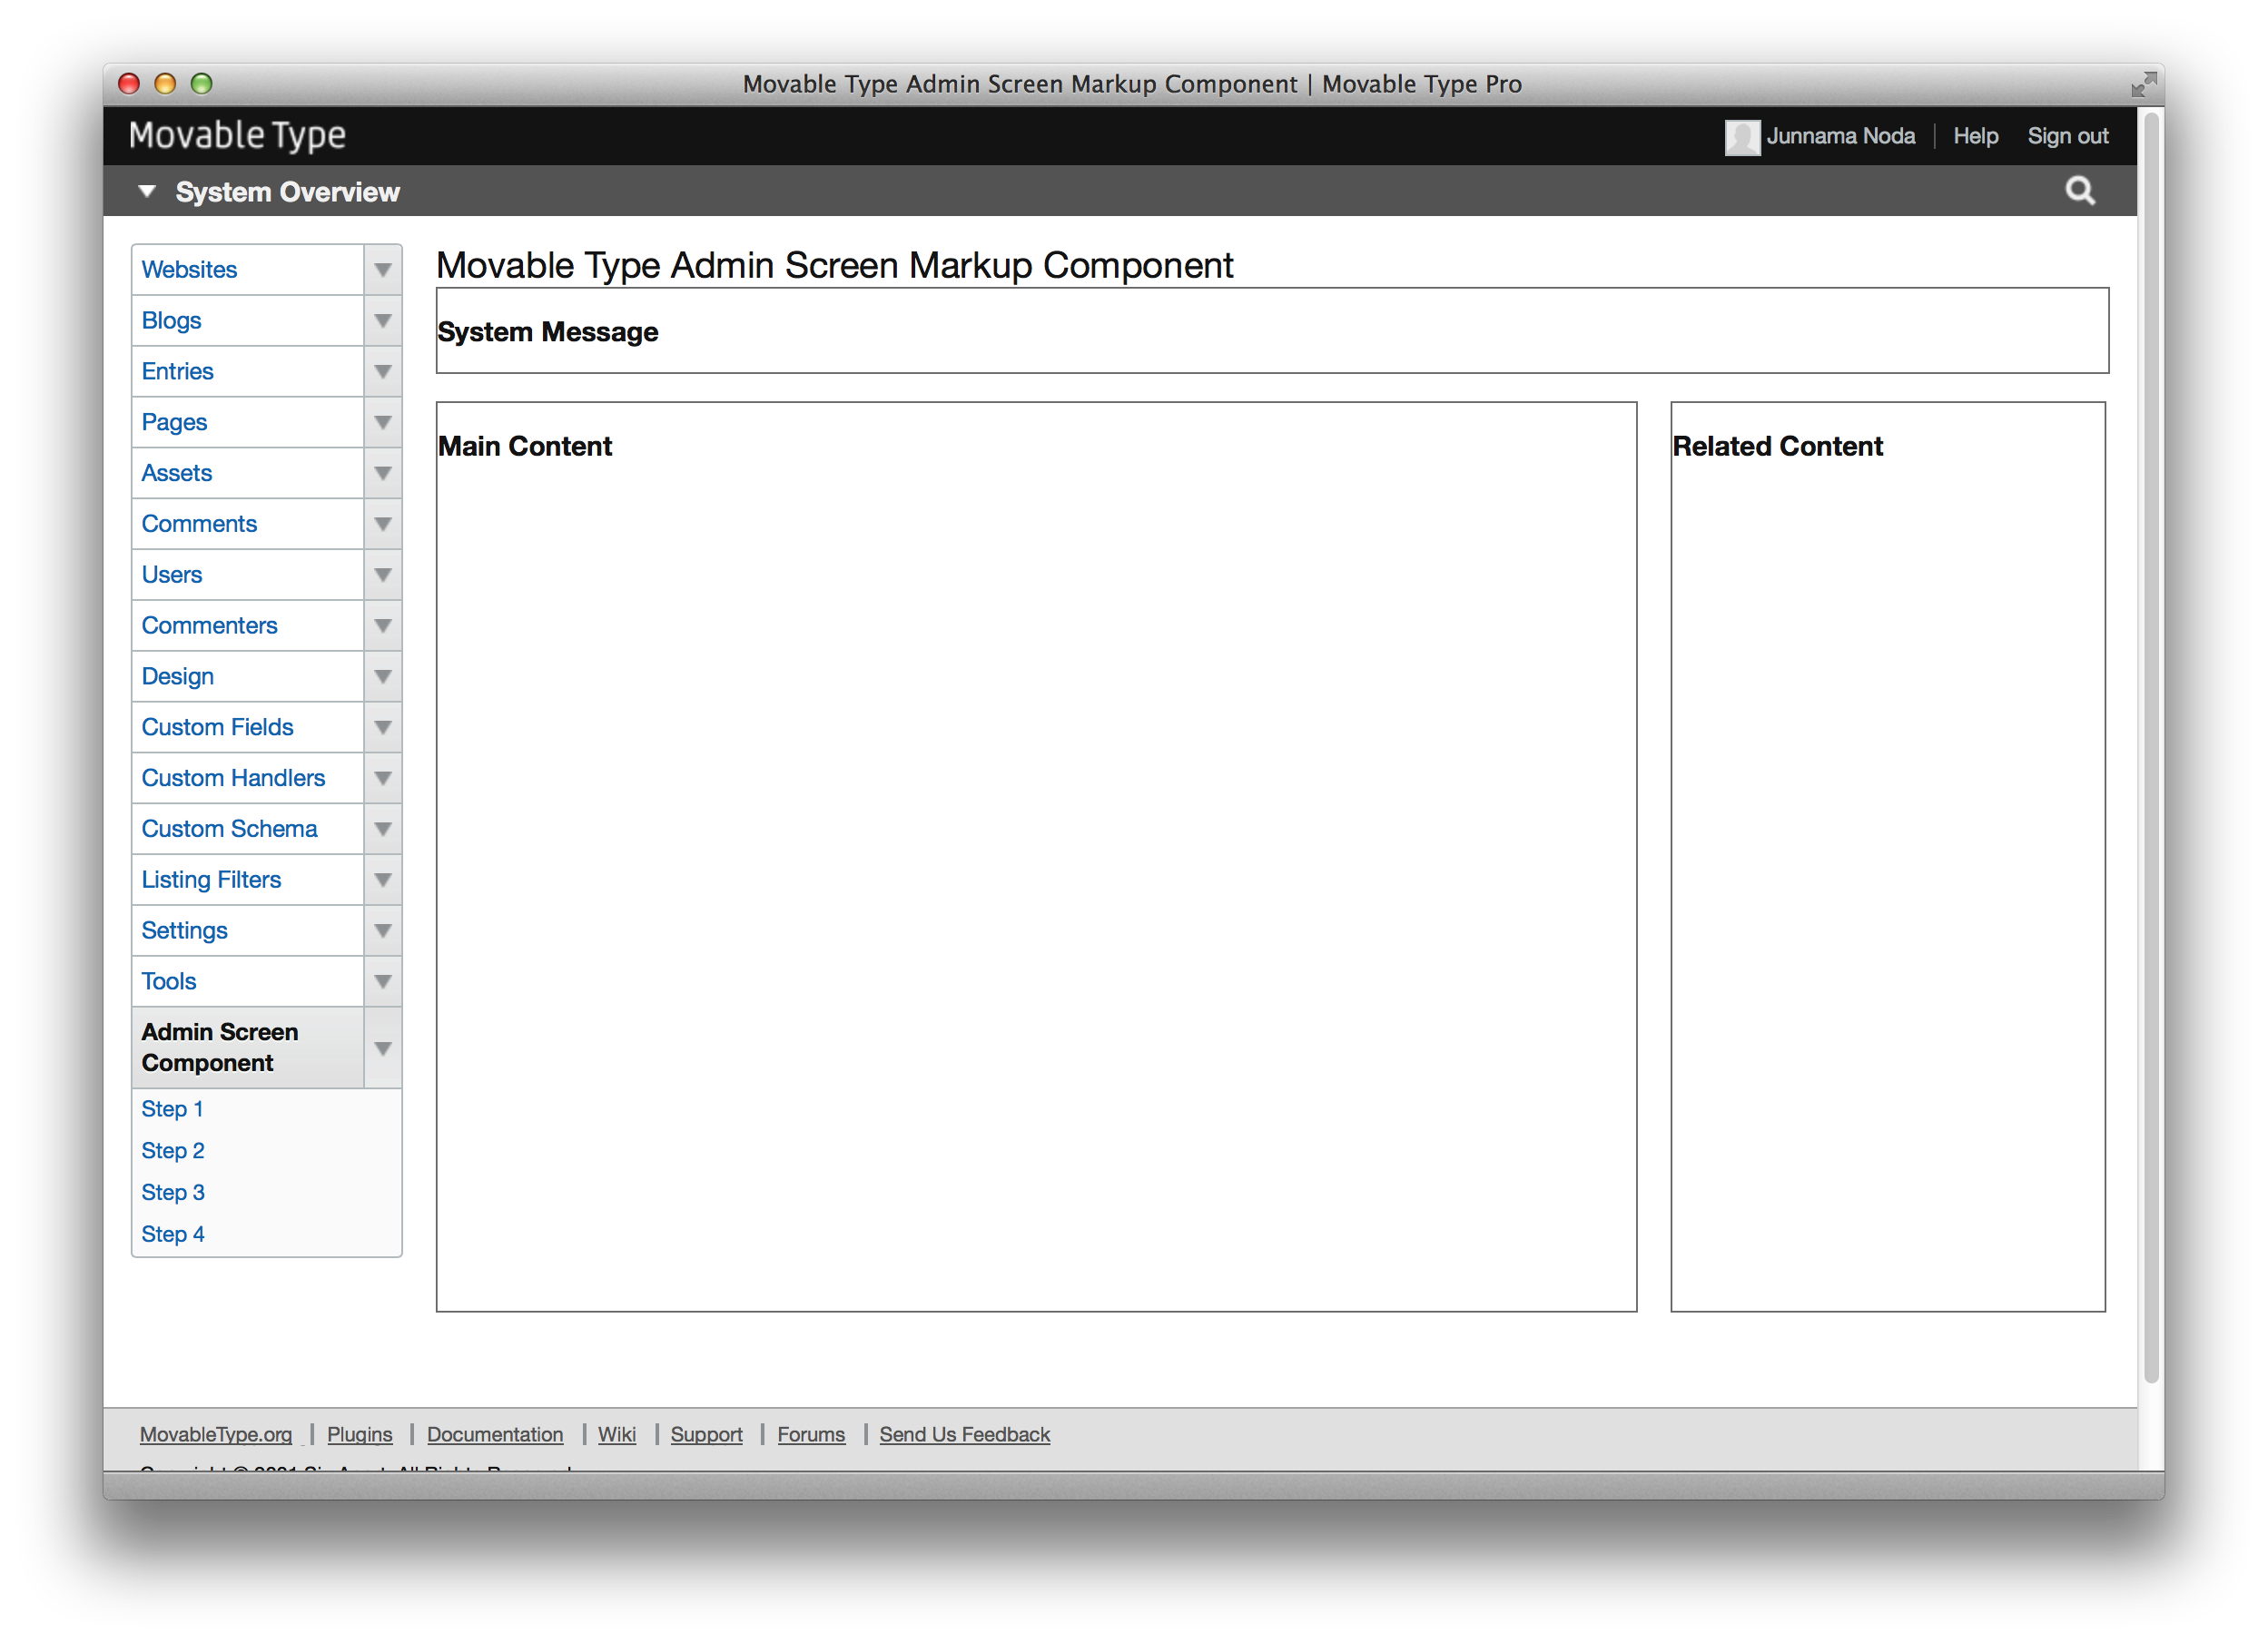Expand the Pages menu arrow
The image size is (2268, 1643).
[383, 423]
